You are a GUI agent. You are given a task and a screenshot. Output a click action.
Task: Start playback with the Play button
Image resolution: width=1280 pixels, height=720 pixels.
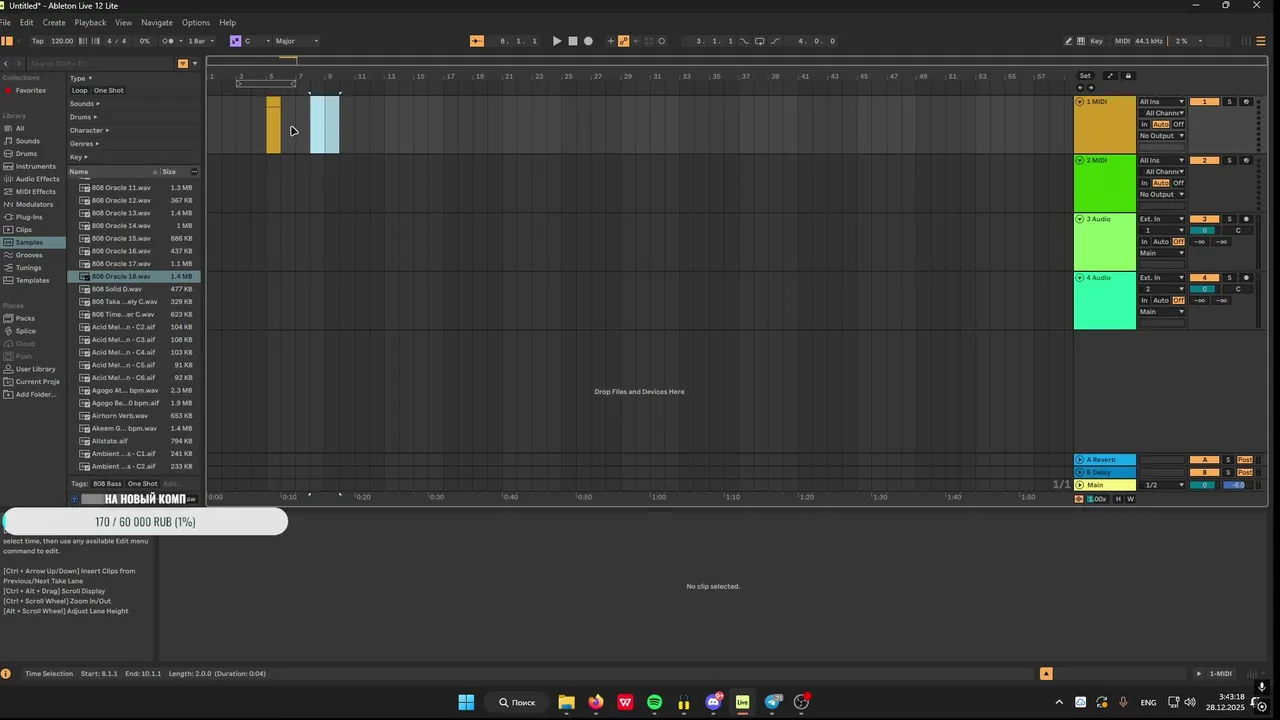pyautogui.click(x=557, y=41)
